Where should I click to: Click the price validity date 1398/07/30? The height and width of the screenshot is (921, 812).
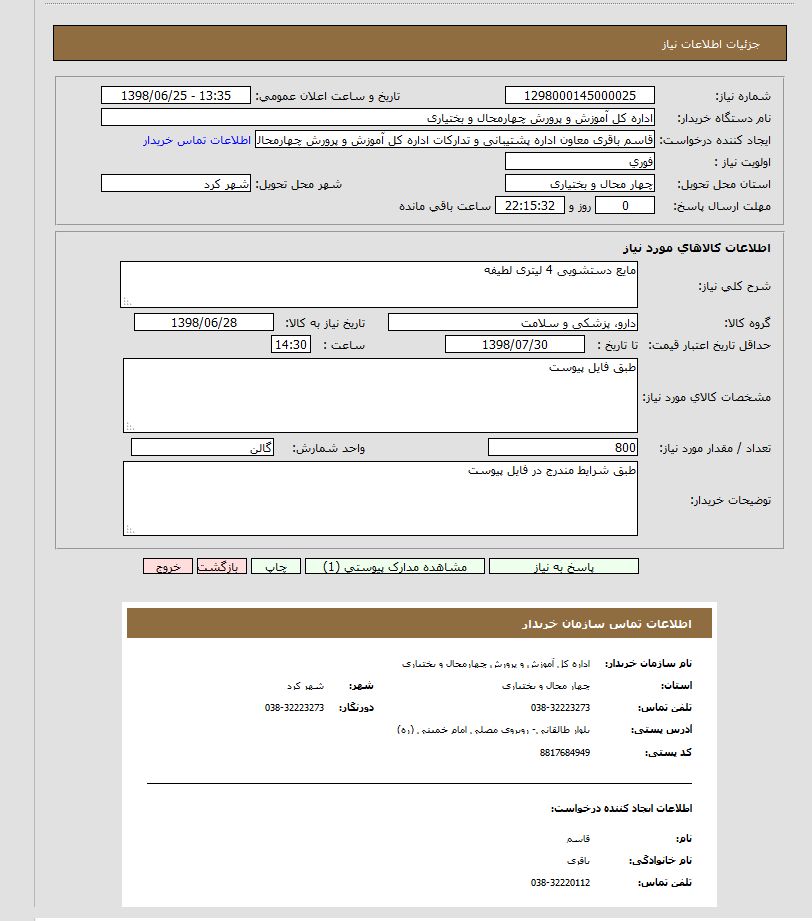click(x=514, y=345)
